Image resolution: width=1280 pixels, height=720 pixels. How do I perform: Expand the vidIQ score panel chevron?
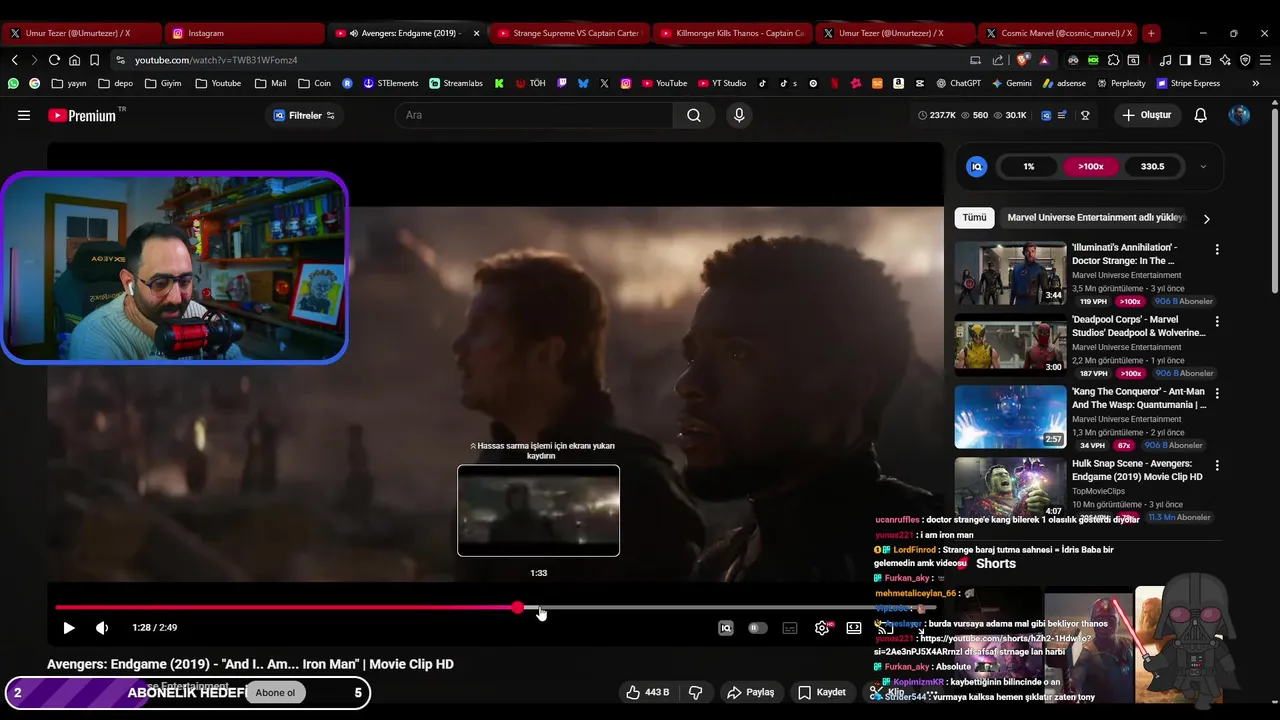coord(1203,167)
